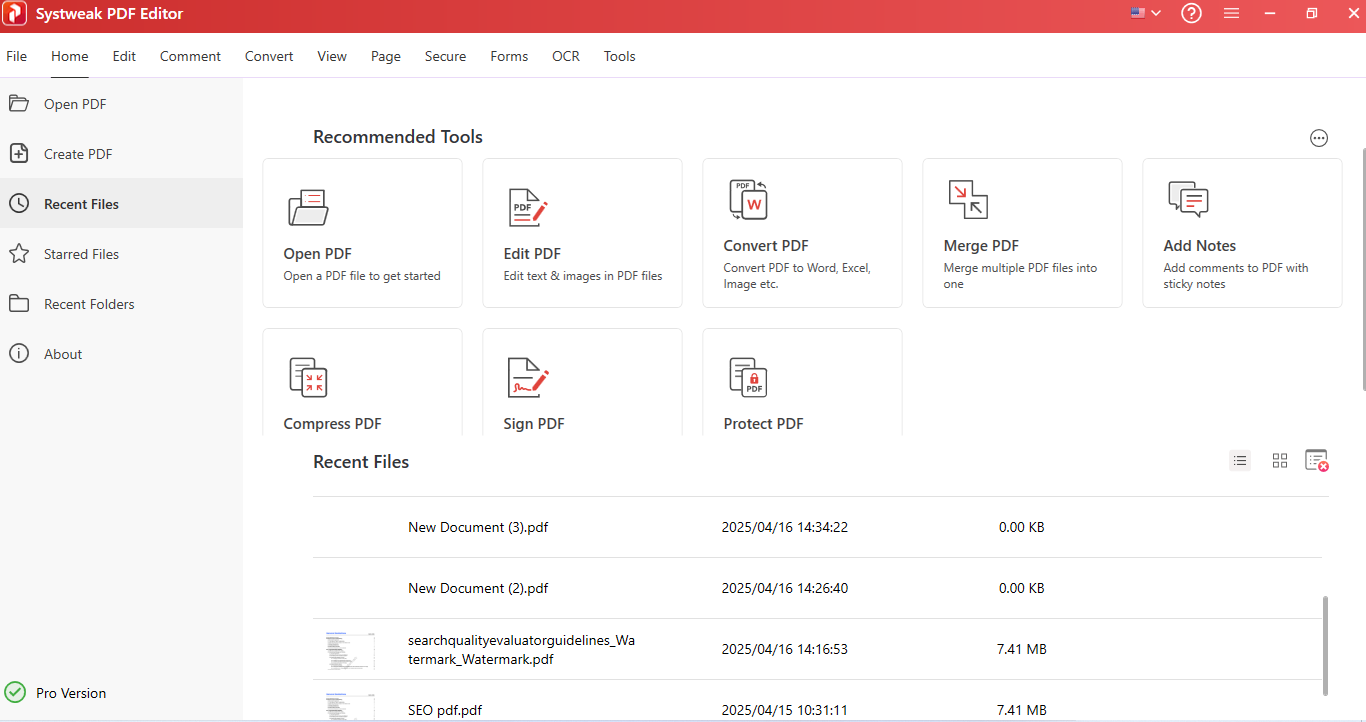Click the About label in sidebar
Image resolution: width=1366 pixels, height=722 pixels.
(63, 354)
